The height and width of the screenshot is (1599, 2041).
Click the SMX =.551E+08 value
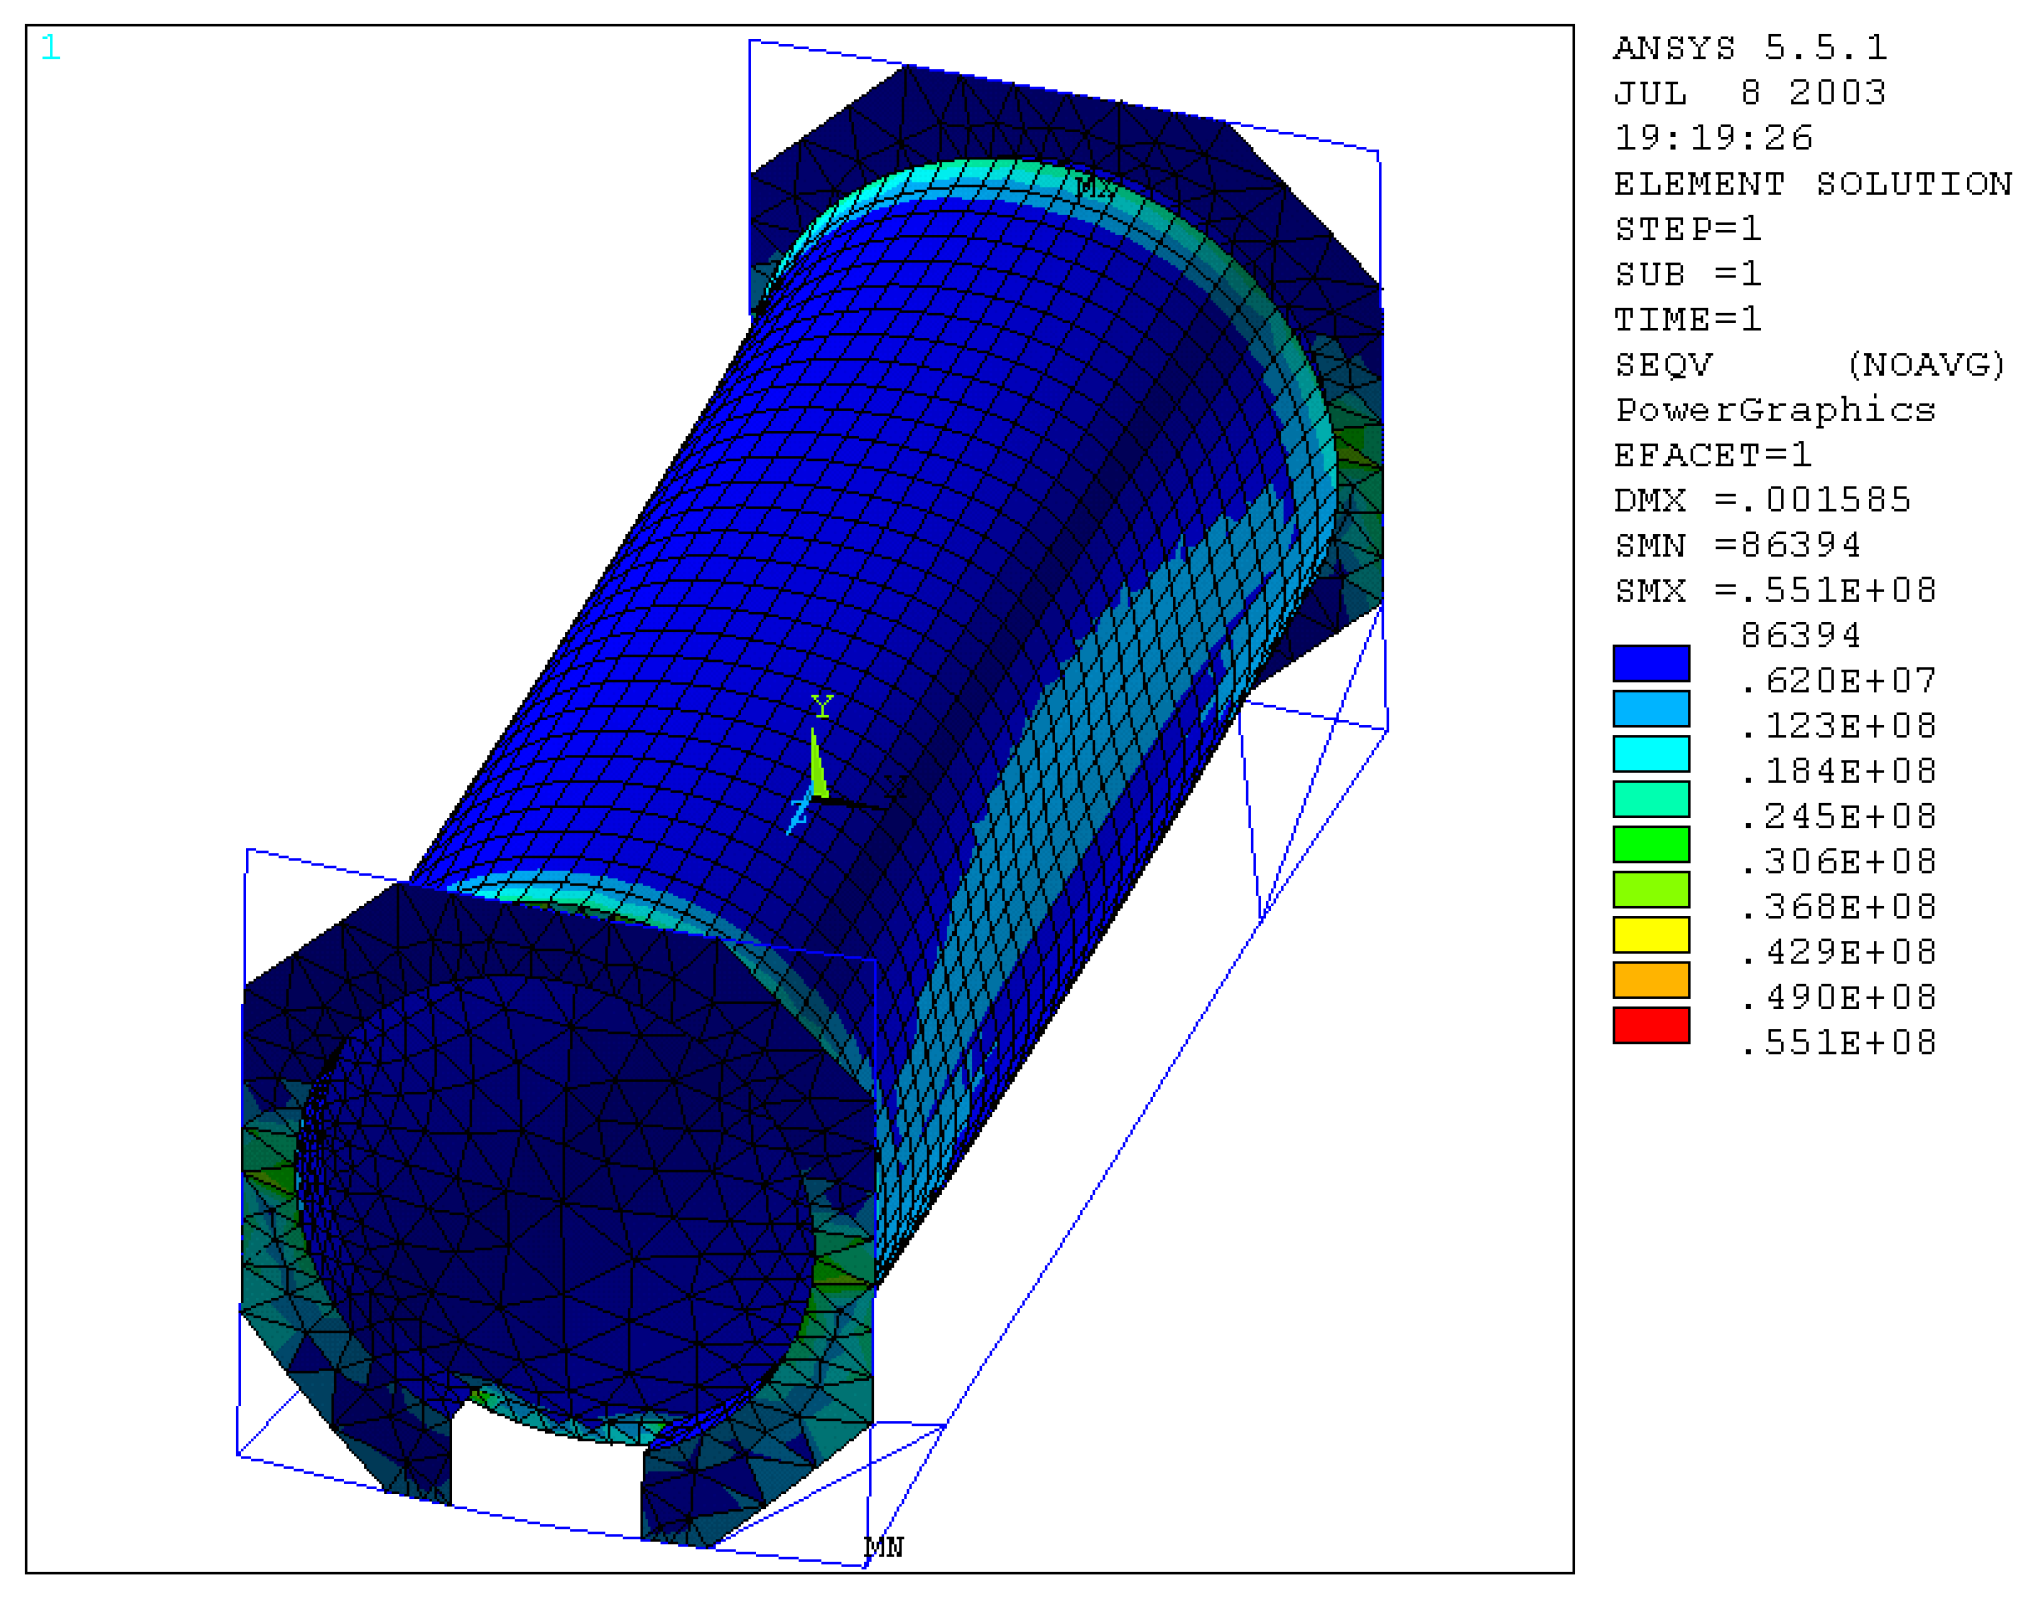pos(1775,590)
